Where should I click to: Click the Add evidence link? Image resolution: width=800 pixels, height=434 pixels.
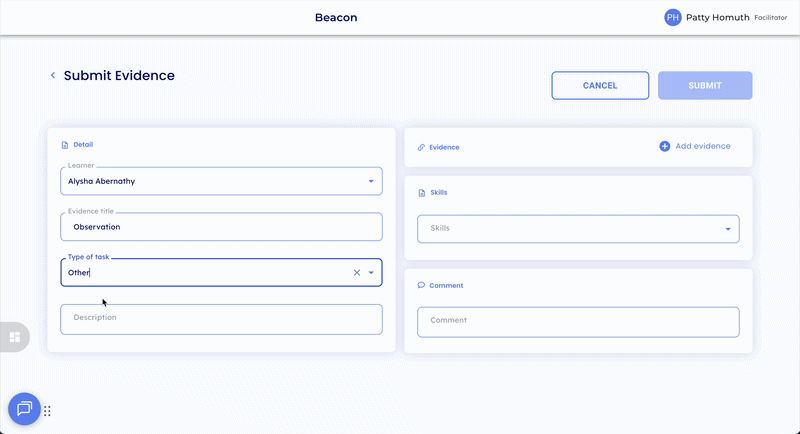[x=702, y=146]
